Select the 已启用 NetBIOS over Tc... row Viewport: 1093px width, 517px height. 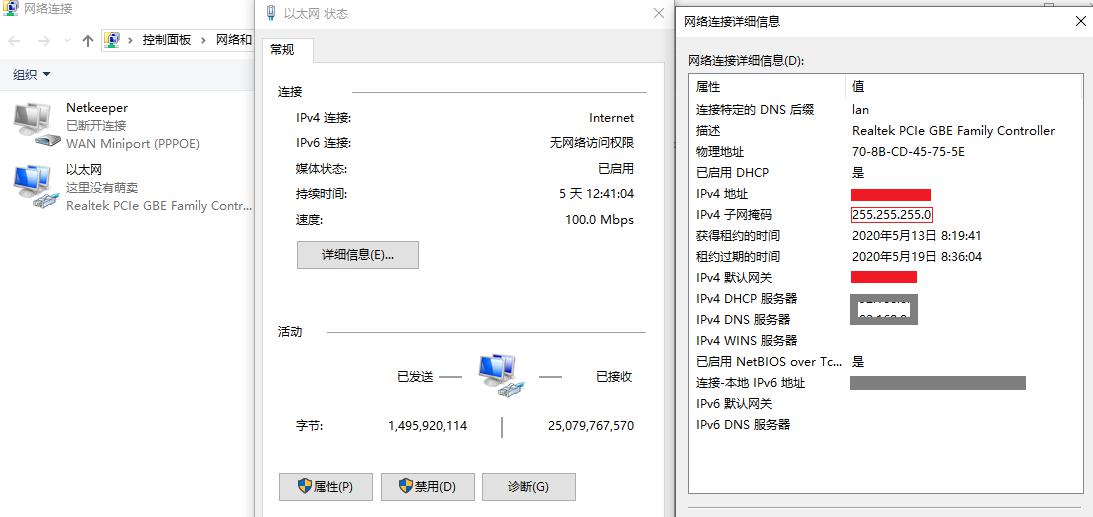click(885, 362)
